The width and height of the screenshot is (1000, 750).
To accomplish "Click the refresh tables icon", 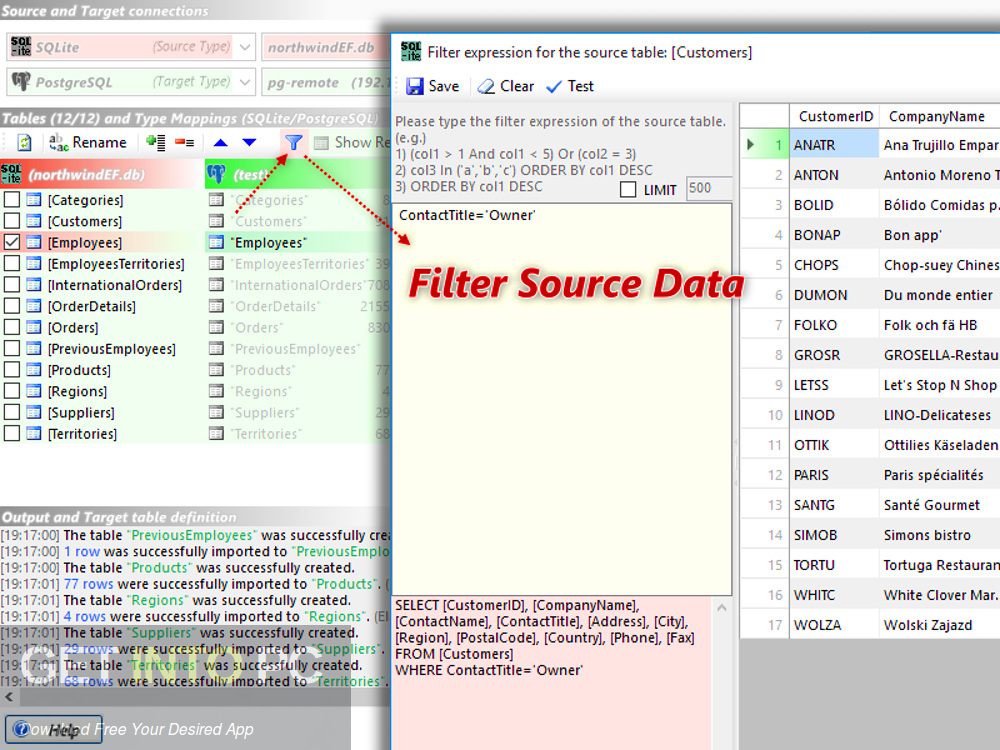I will pos(24,142).
